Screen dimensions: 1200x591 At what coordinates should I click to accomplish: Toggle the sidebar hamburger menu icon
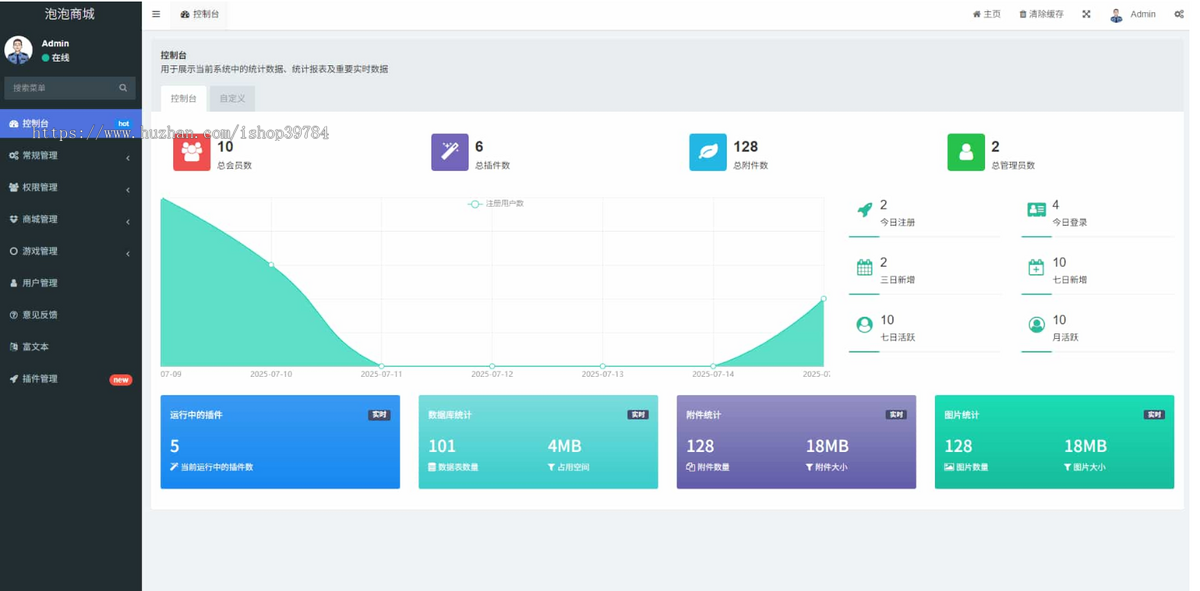[x=156, y=14]
